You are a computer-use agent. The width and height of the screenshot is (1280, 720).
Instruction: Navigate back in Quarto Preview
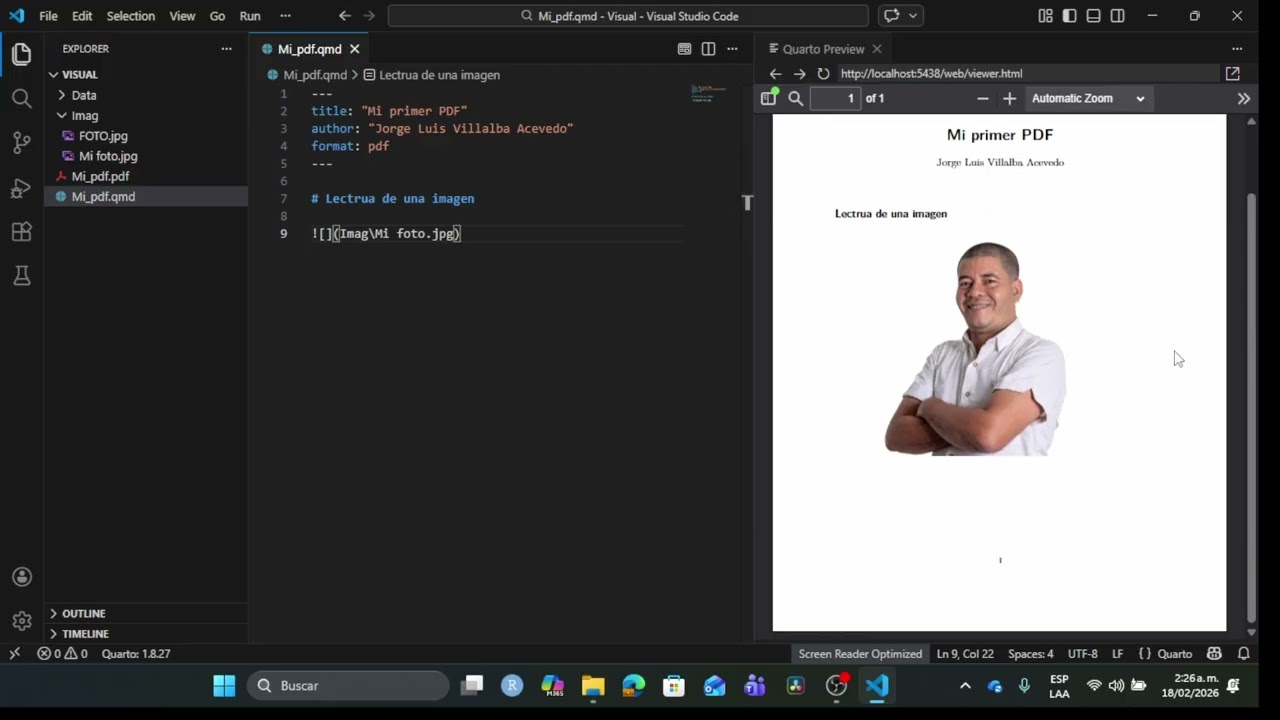[x=775, y=74]
